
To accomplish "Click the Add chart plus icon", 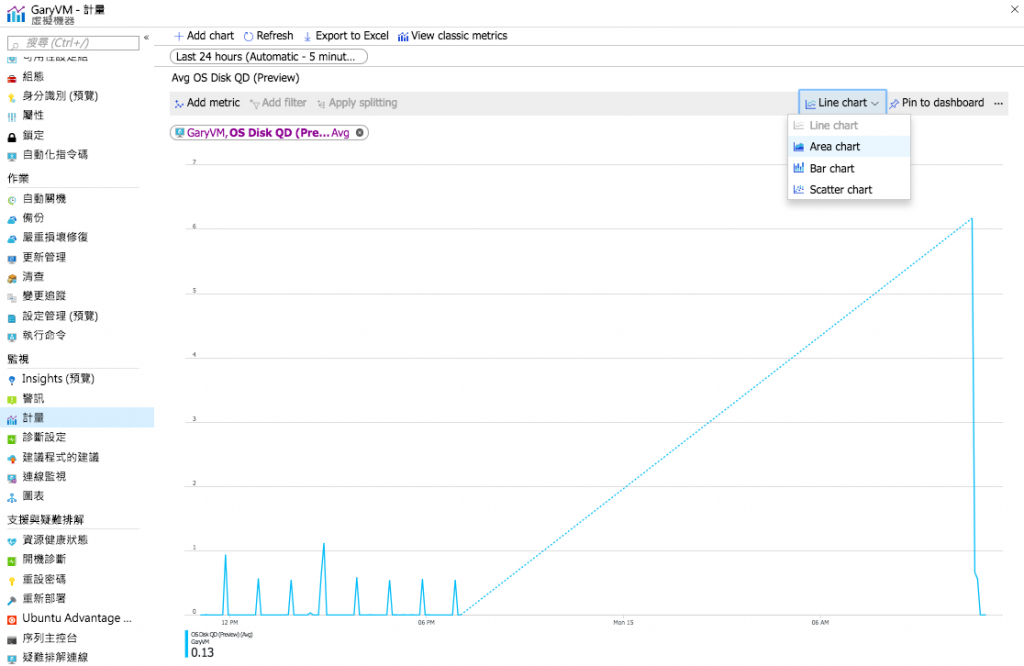I will 178,36.
